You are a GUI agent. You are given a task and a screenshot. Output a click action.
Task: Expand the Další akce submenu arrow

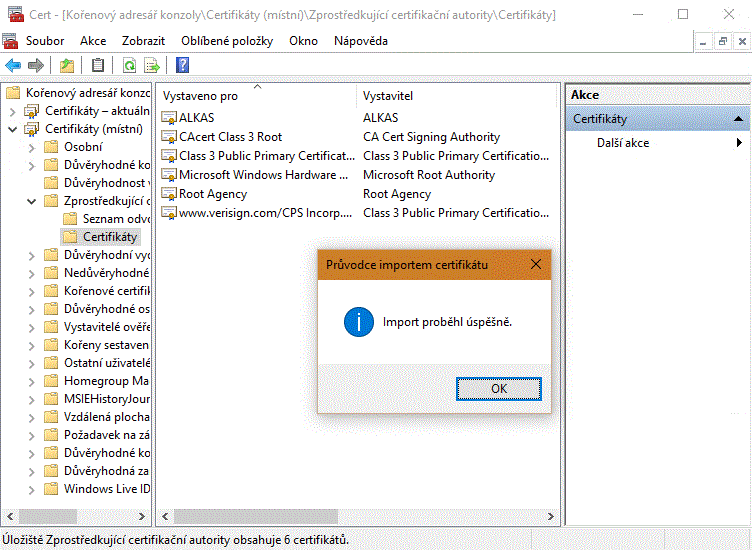click(x=739, y=143)
